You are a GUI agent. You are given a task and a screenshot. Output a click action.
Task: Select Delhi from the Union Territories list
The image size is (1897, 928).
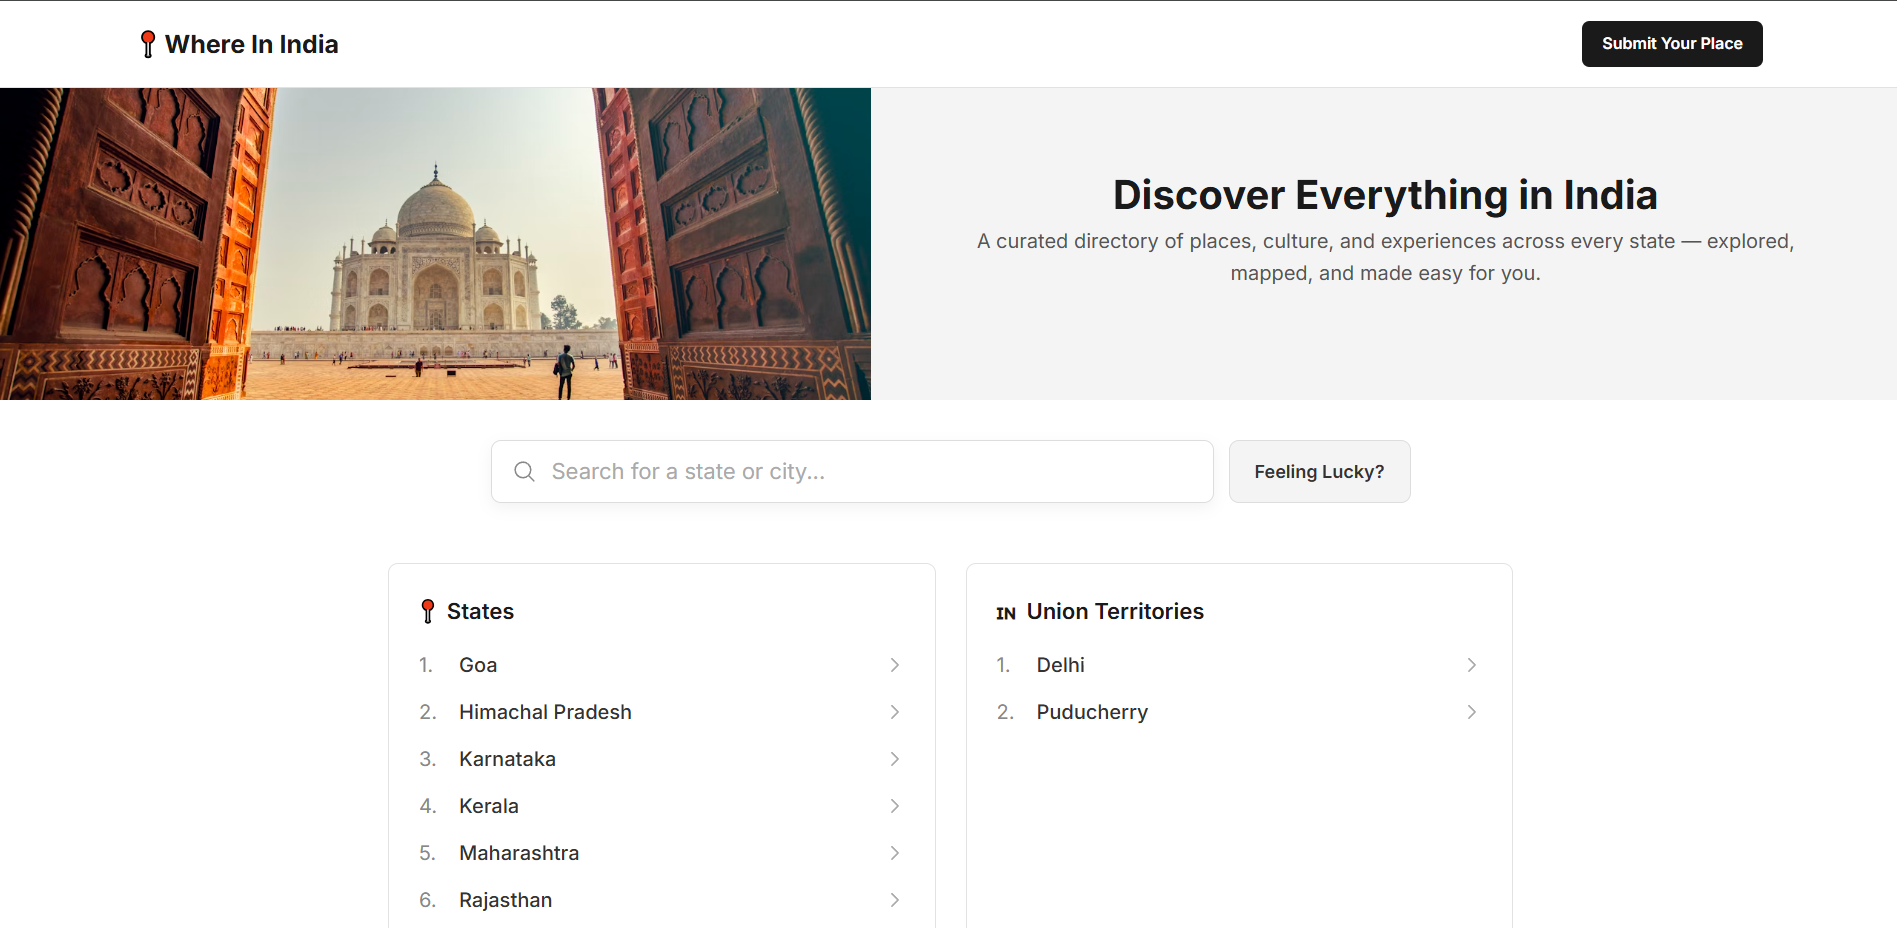pyautogui.click(x=1060, y=664)
